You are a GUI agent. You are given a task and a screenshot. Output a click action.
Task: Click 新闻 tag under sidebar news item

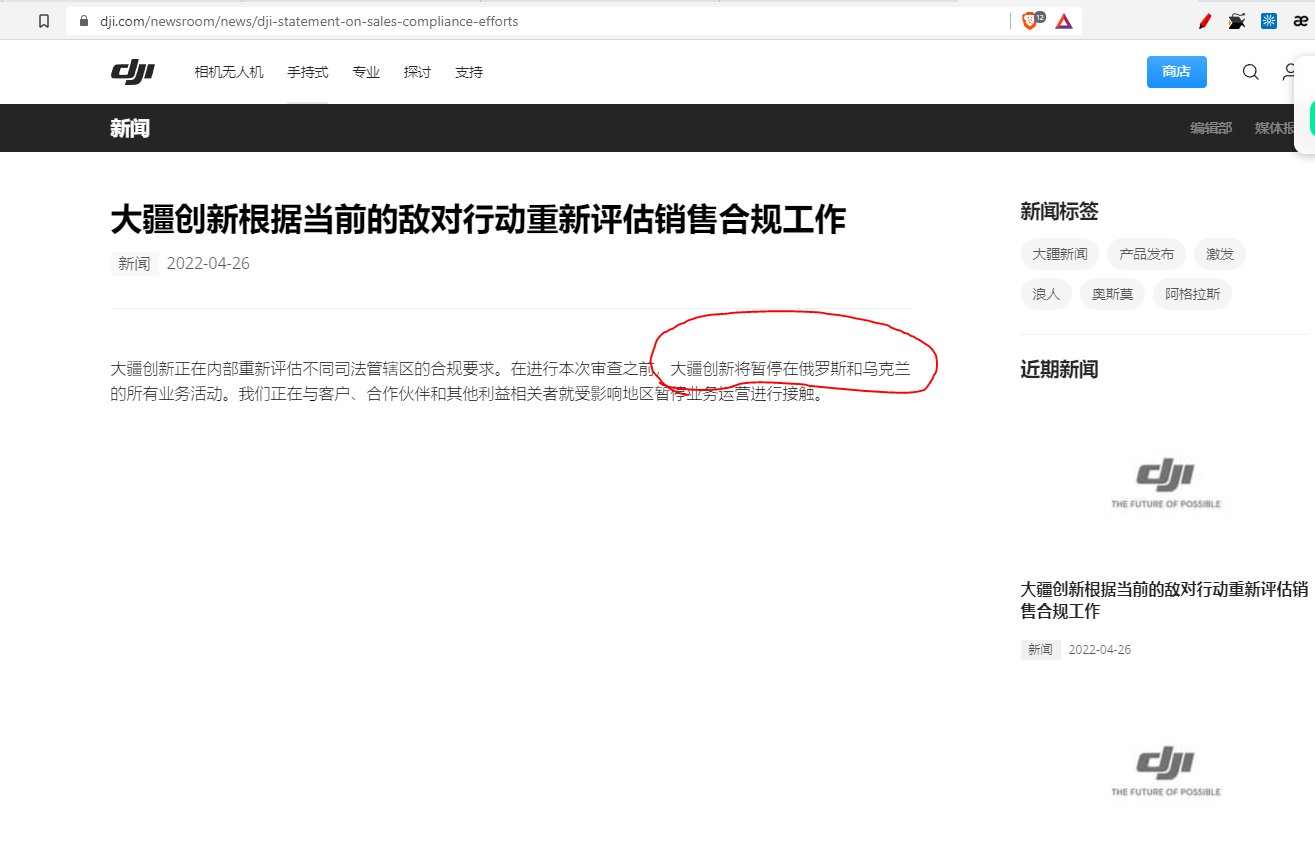coord(1040,649)
